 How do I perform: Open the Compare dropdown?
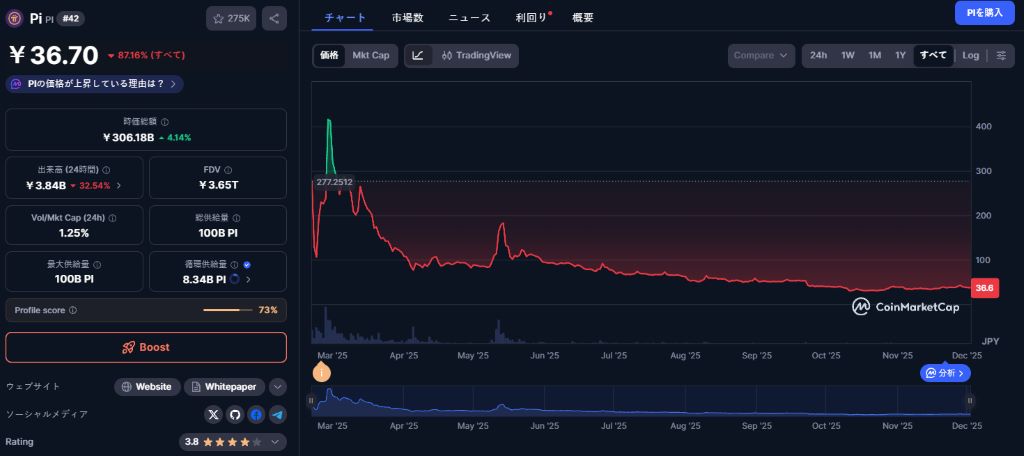pos(761,55)
